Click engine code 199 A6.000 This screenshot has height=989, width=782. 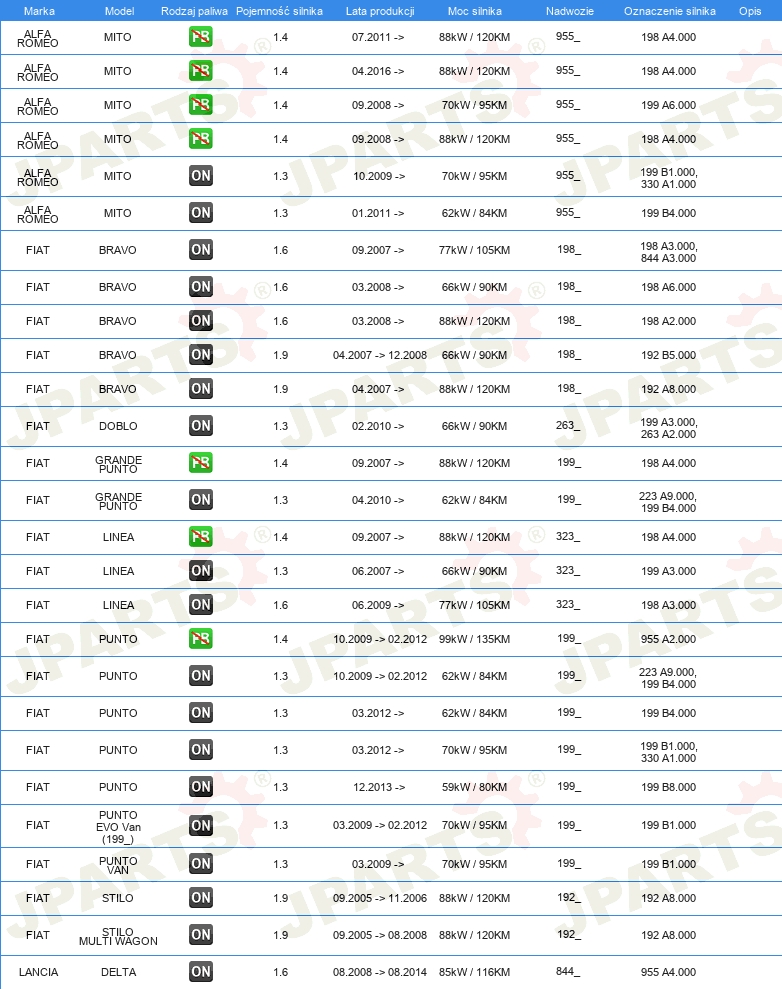point(668,105)
